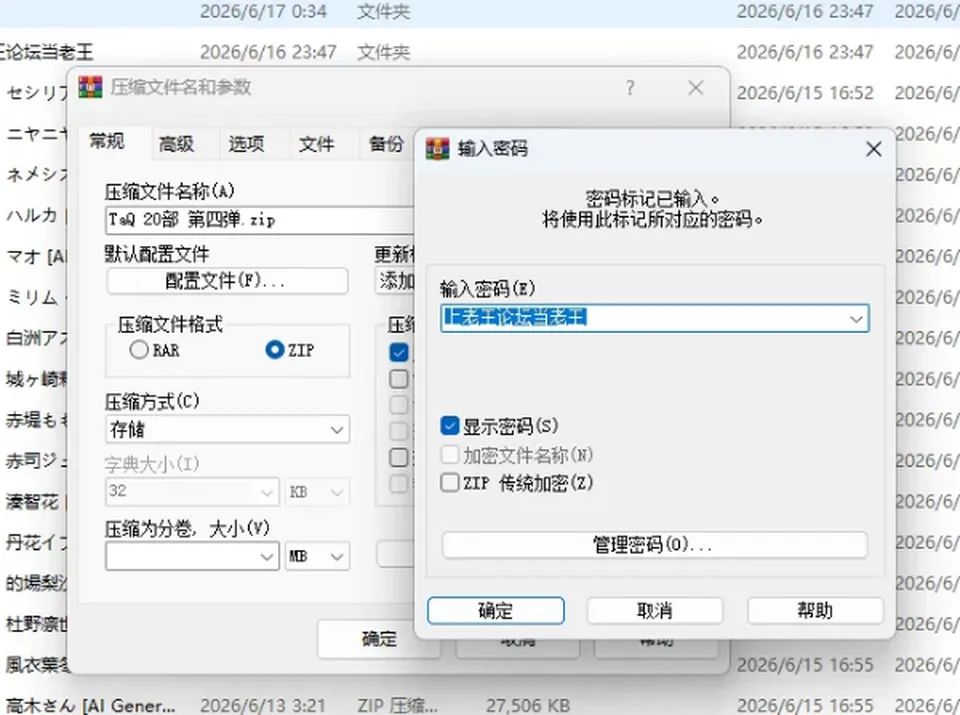Click the 配置文件(F)... button
The height and width of the screenshot is (715, 960).
point(227,281)
